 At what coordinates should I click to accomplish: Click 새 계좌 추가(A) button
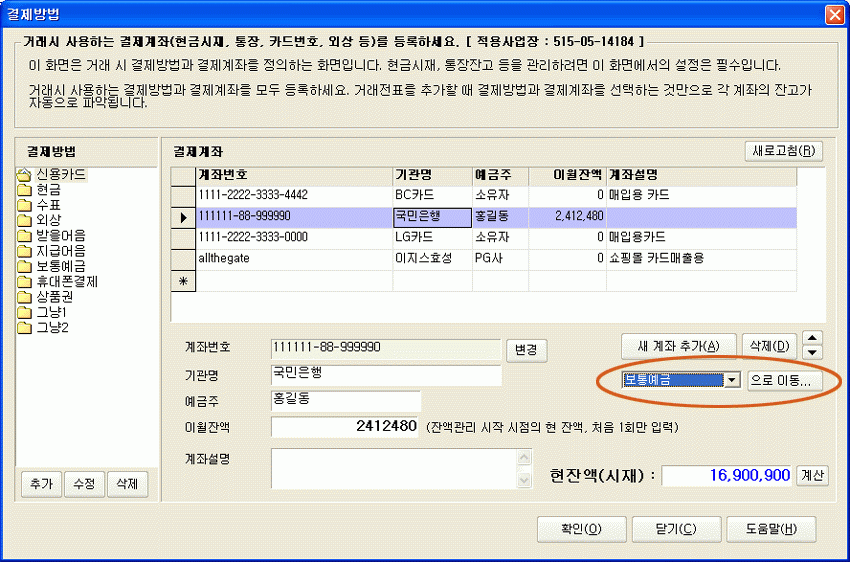tap(679, 346)
